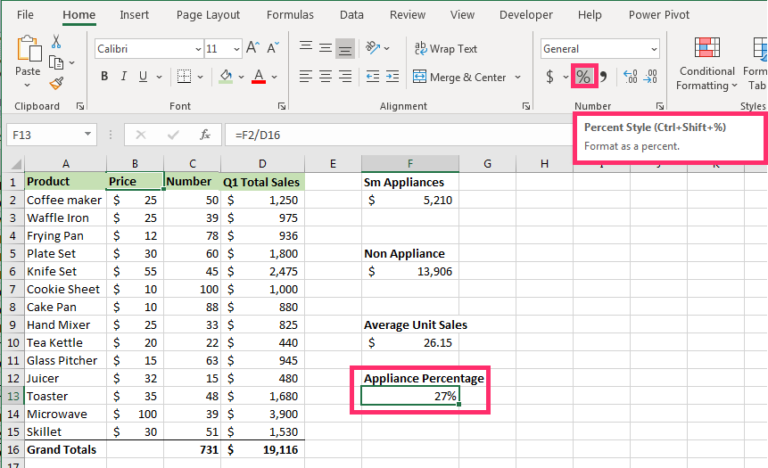Click the Merge & Center button
768x468 pixels.
pos(460,77)
